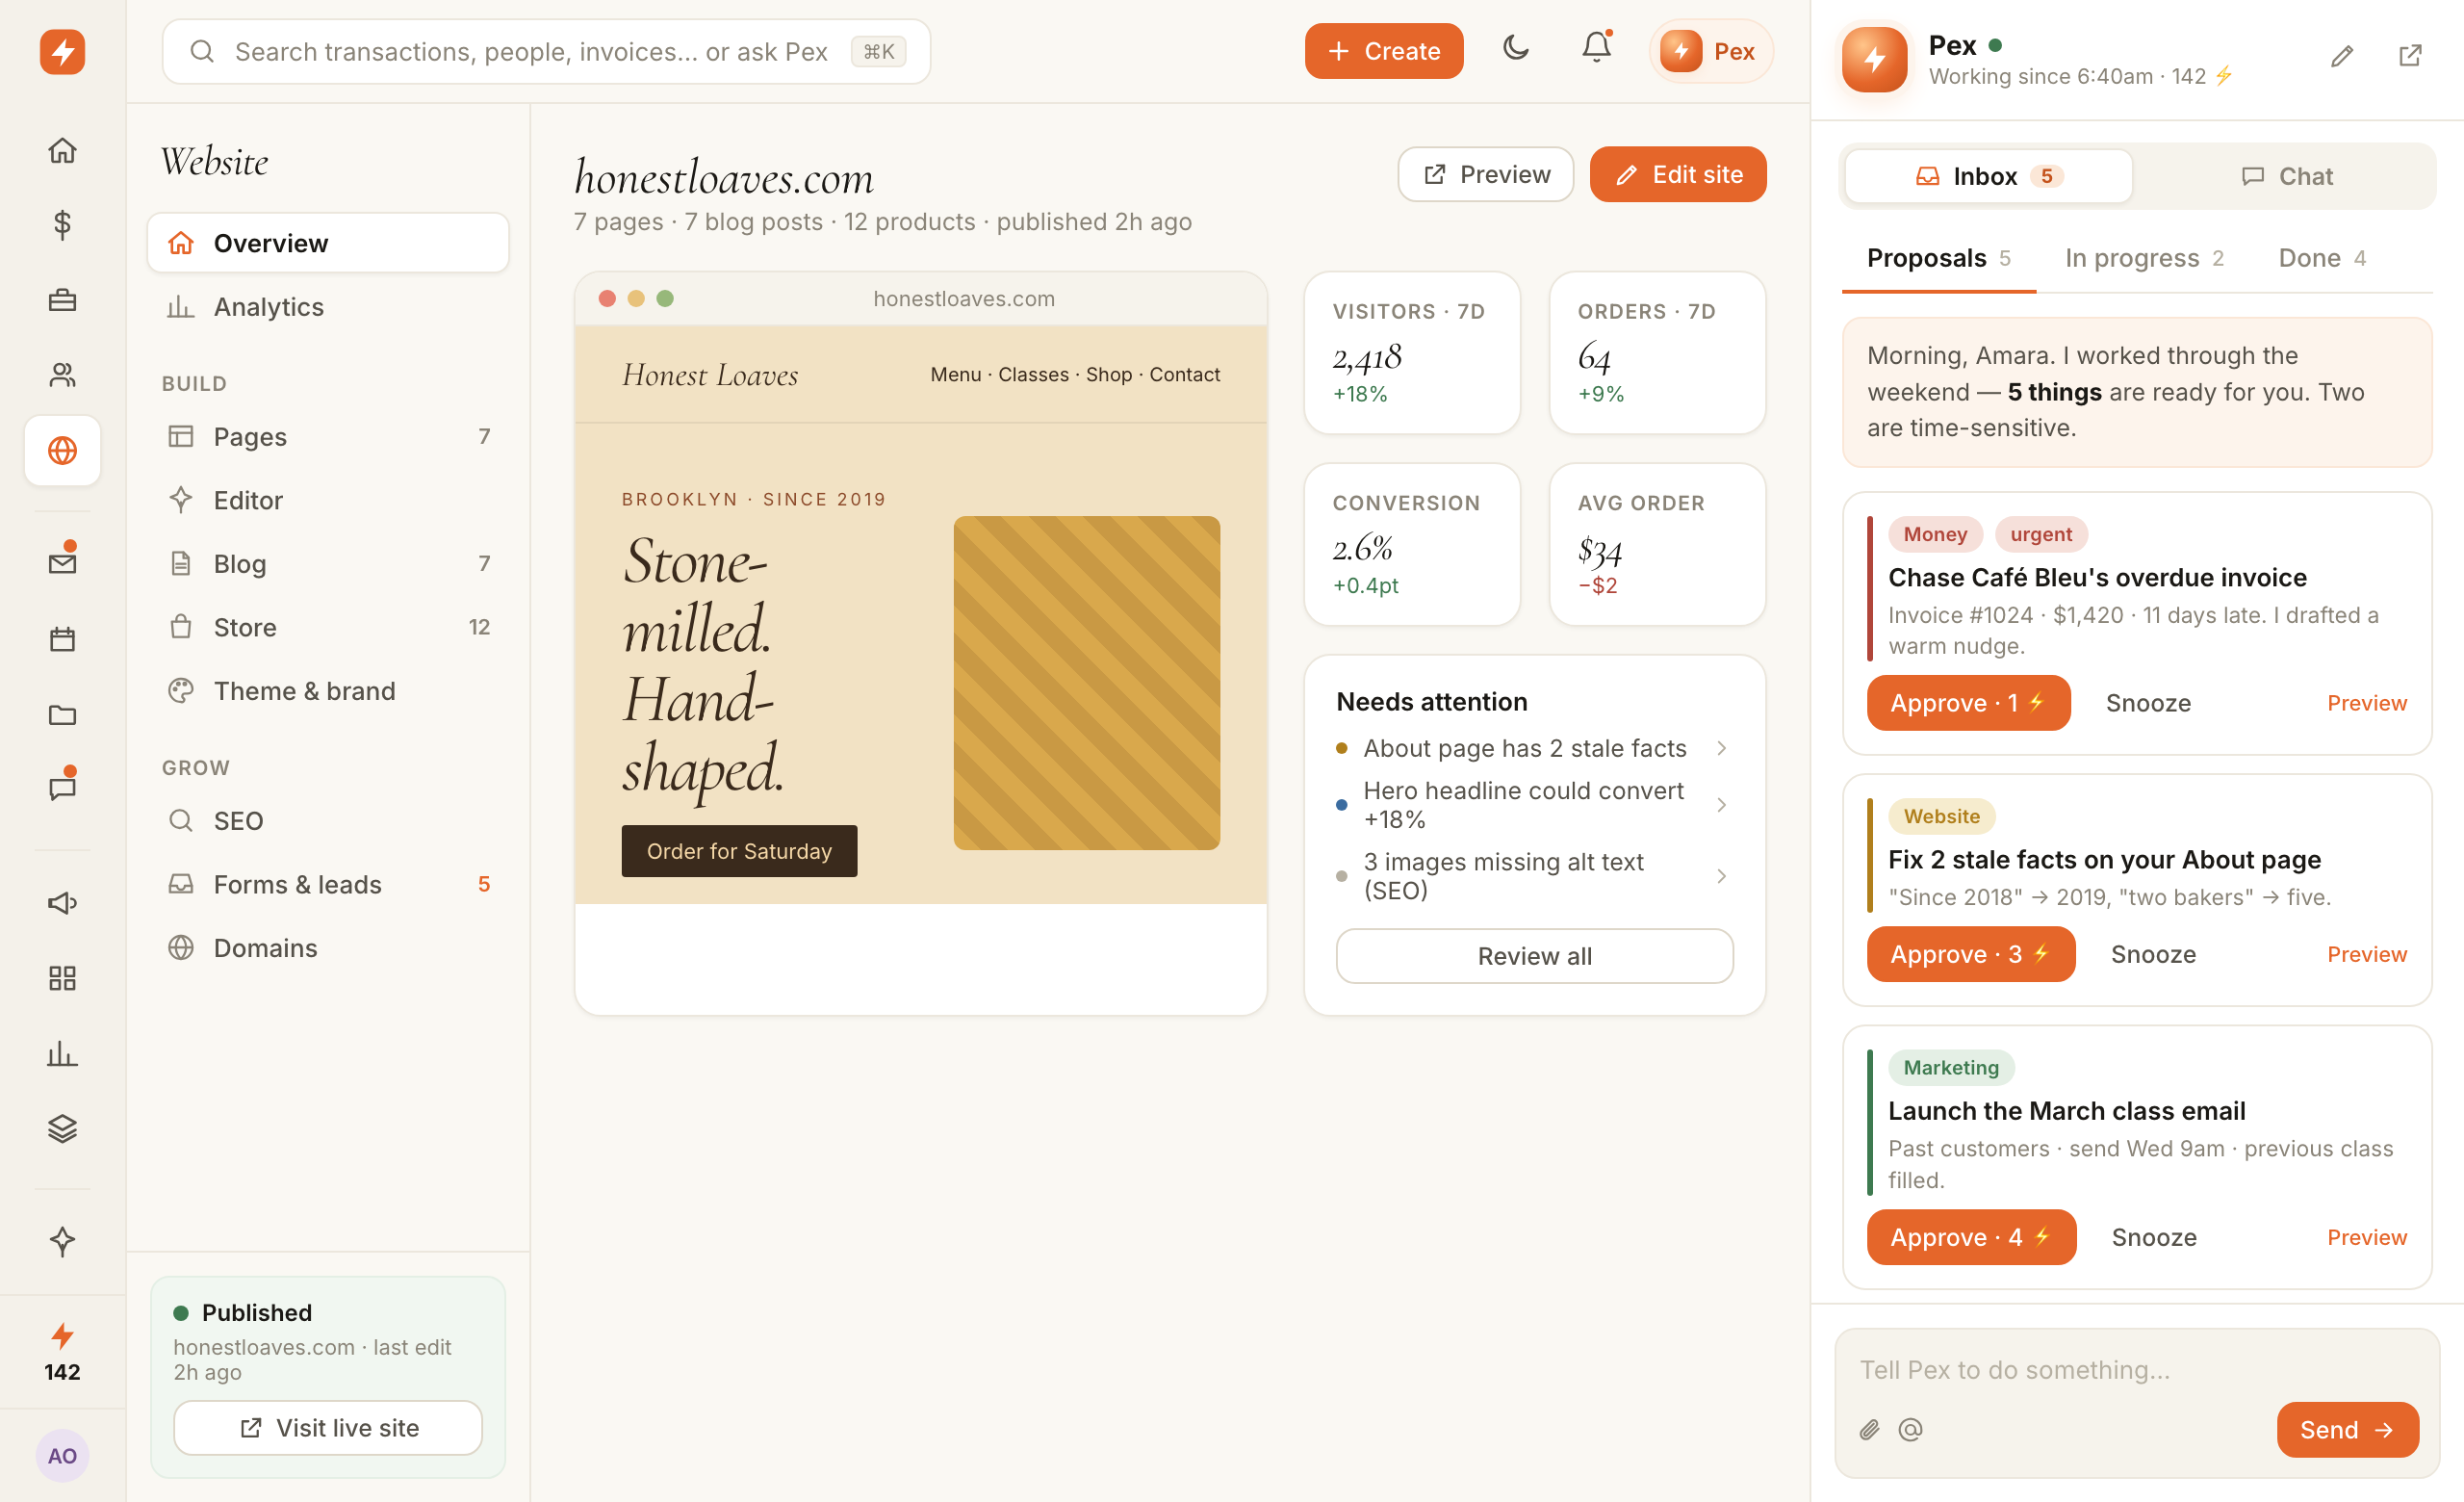Snooze the About page facts proposal
Image resolution: width=2464 pixels, height=1502 pixels.
pyautogui.click(x=2153, y=954)
